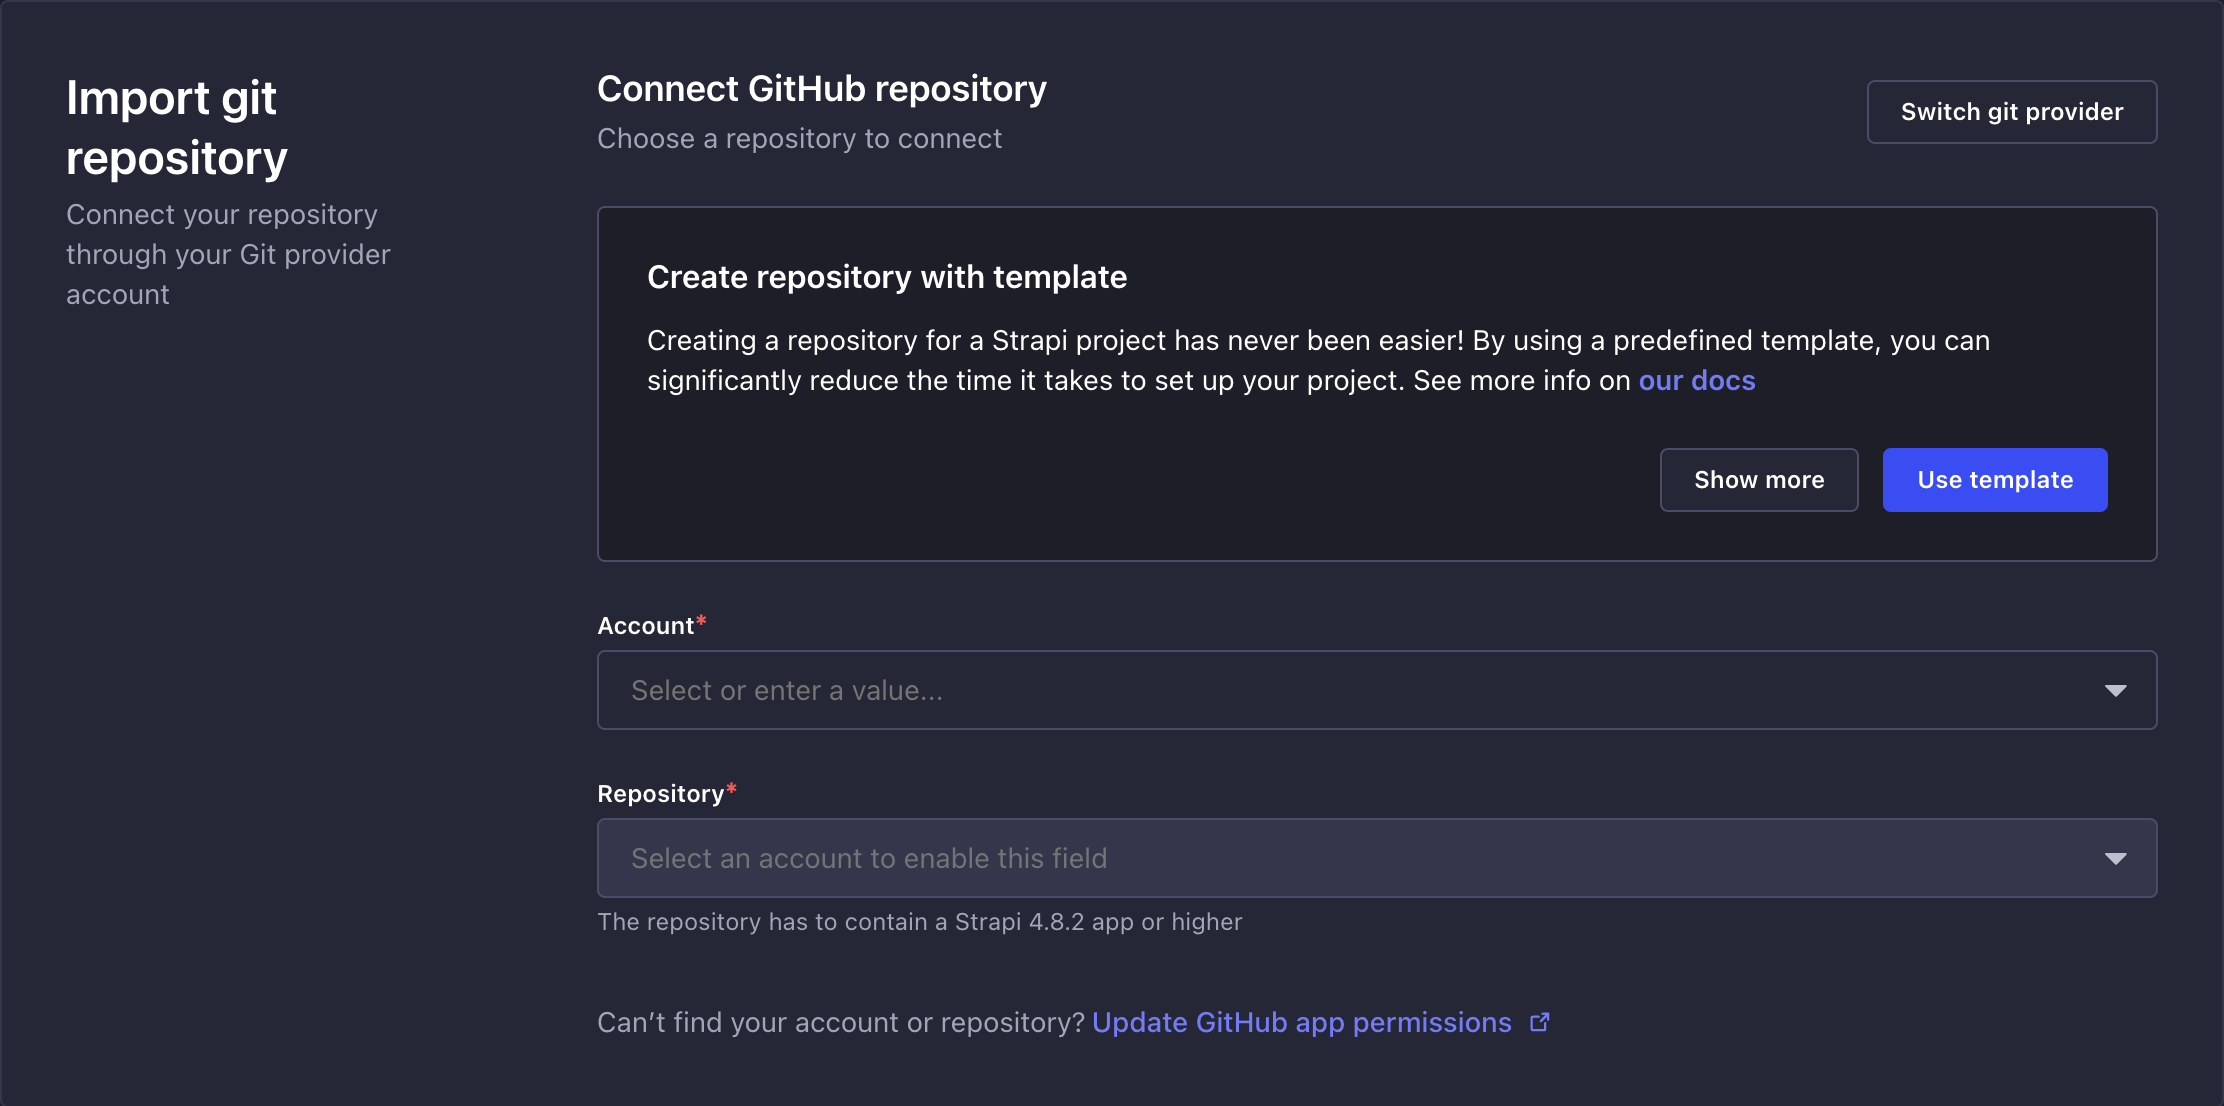Click the Choose a repository to connect subtitle
Viewport: 2224px width, 1106px height.
click(799, 138)
